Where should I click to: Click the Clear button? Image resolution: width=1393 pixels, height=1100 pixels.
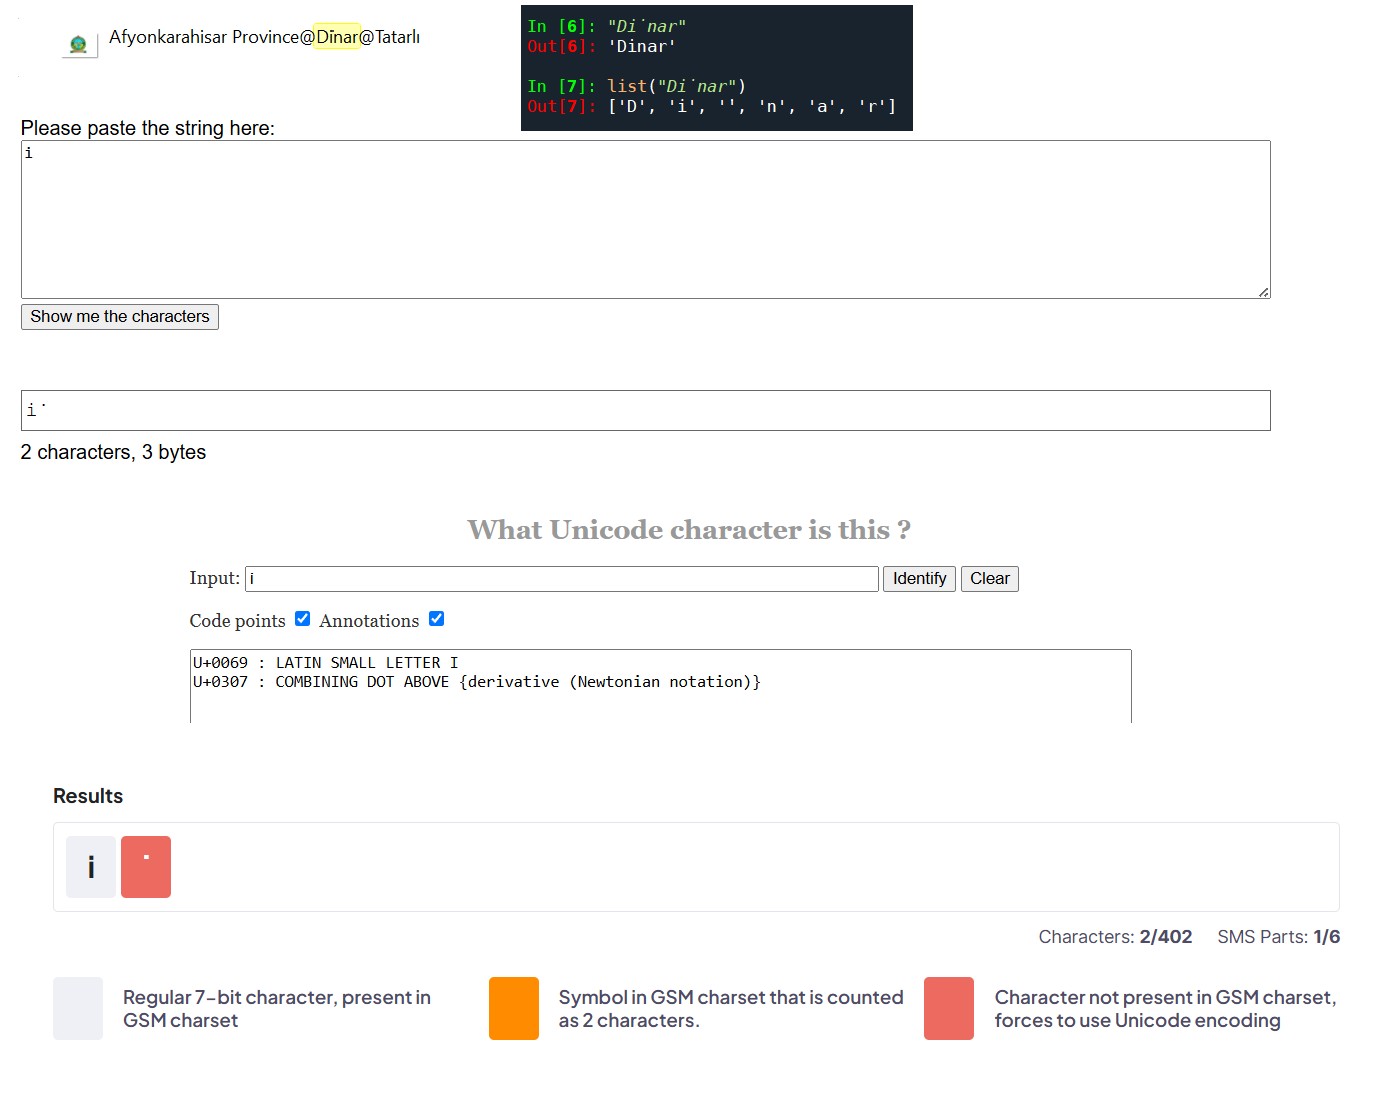coord(989,579)
